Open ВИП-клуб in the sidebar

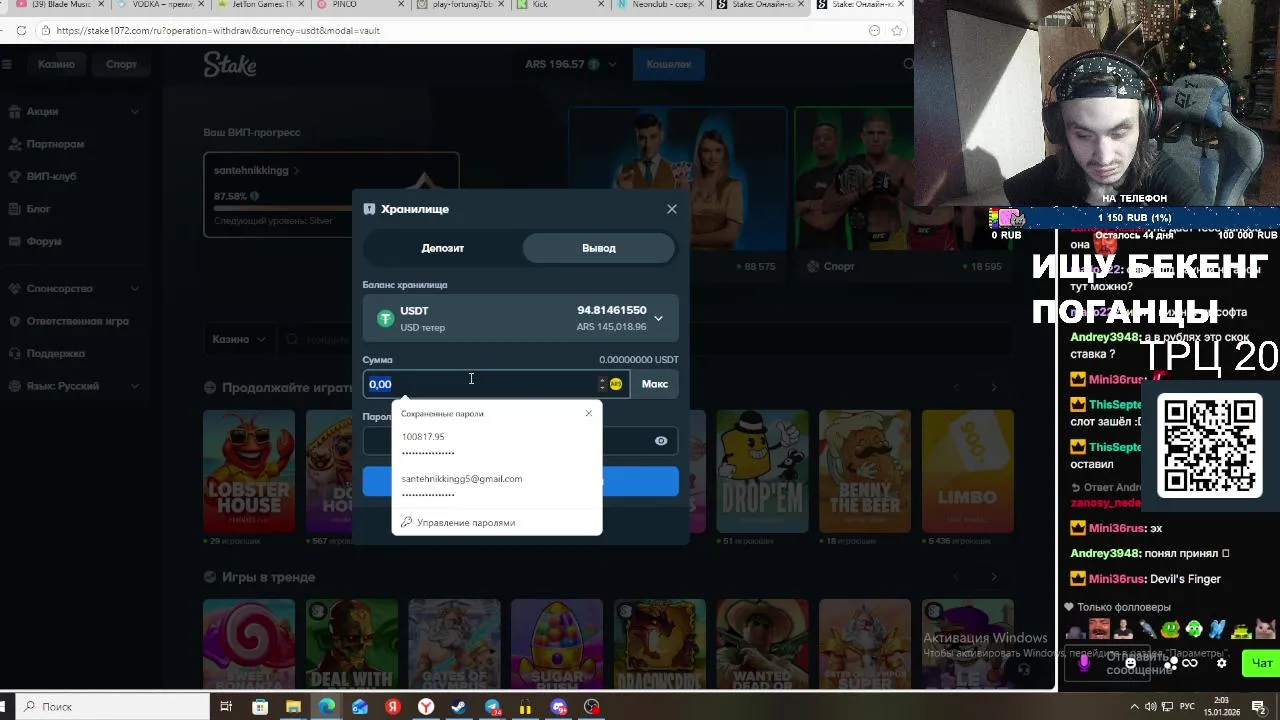tap(73, 176)
